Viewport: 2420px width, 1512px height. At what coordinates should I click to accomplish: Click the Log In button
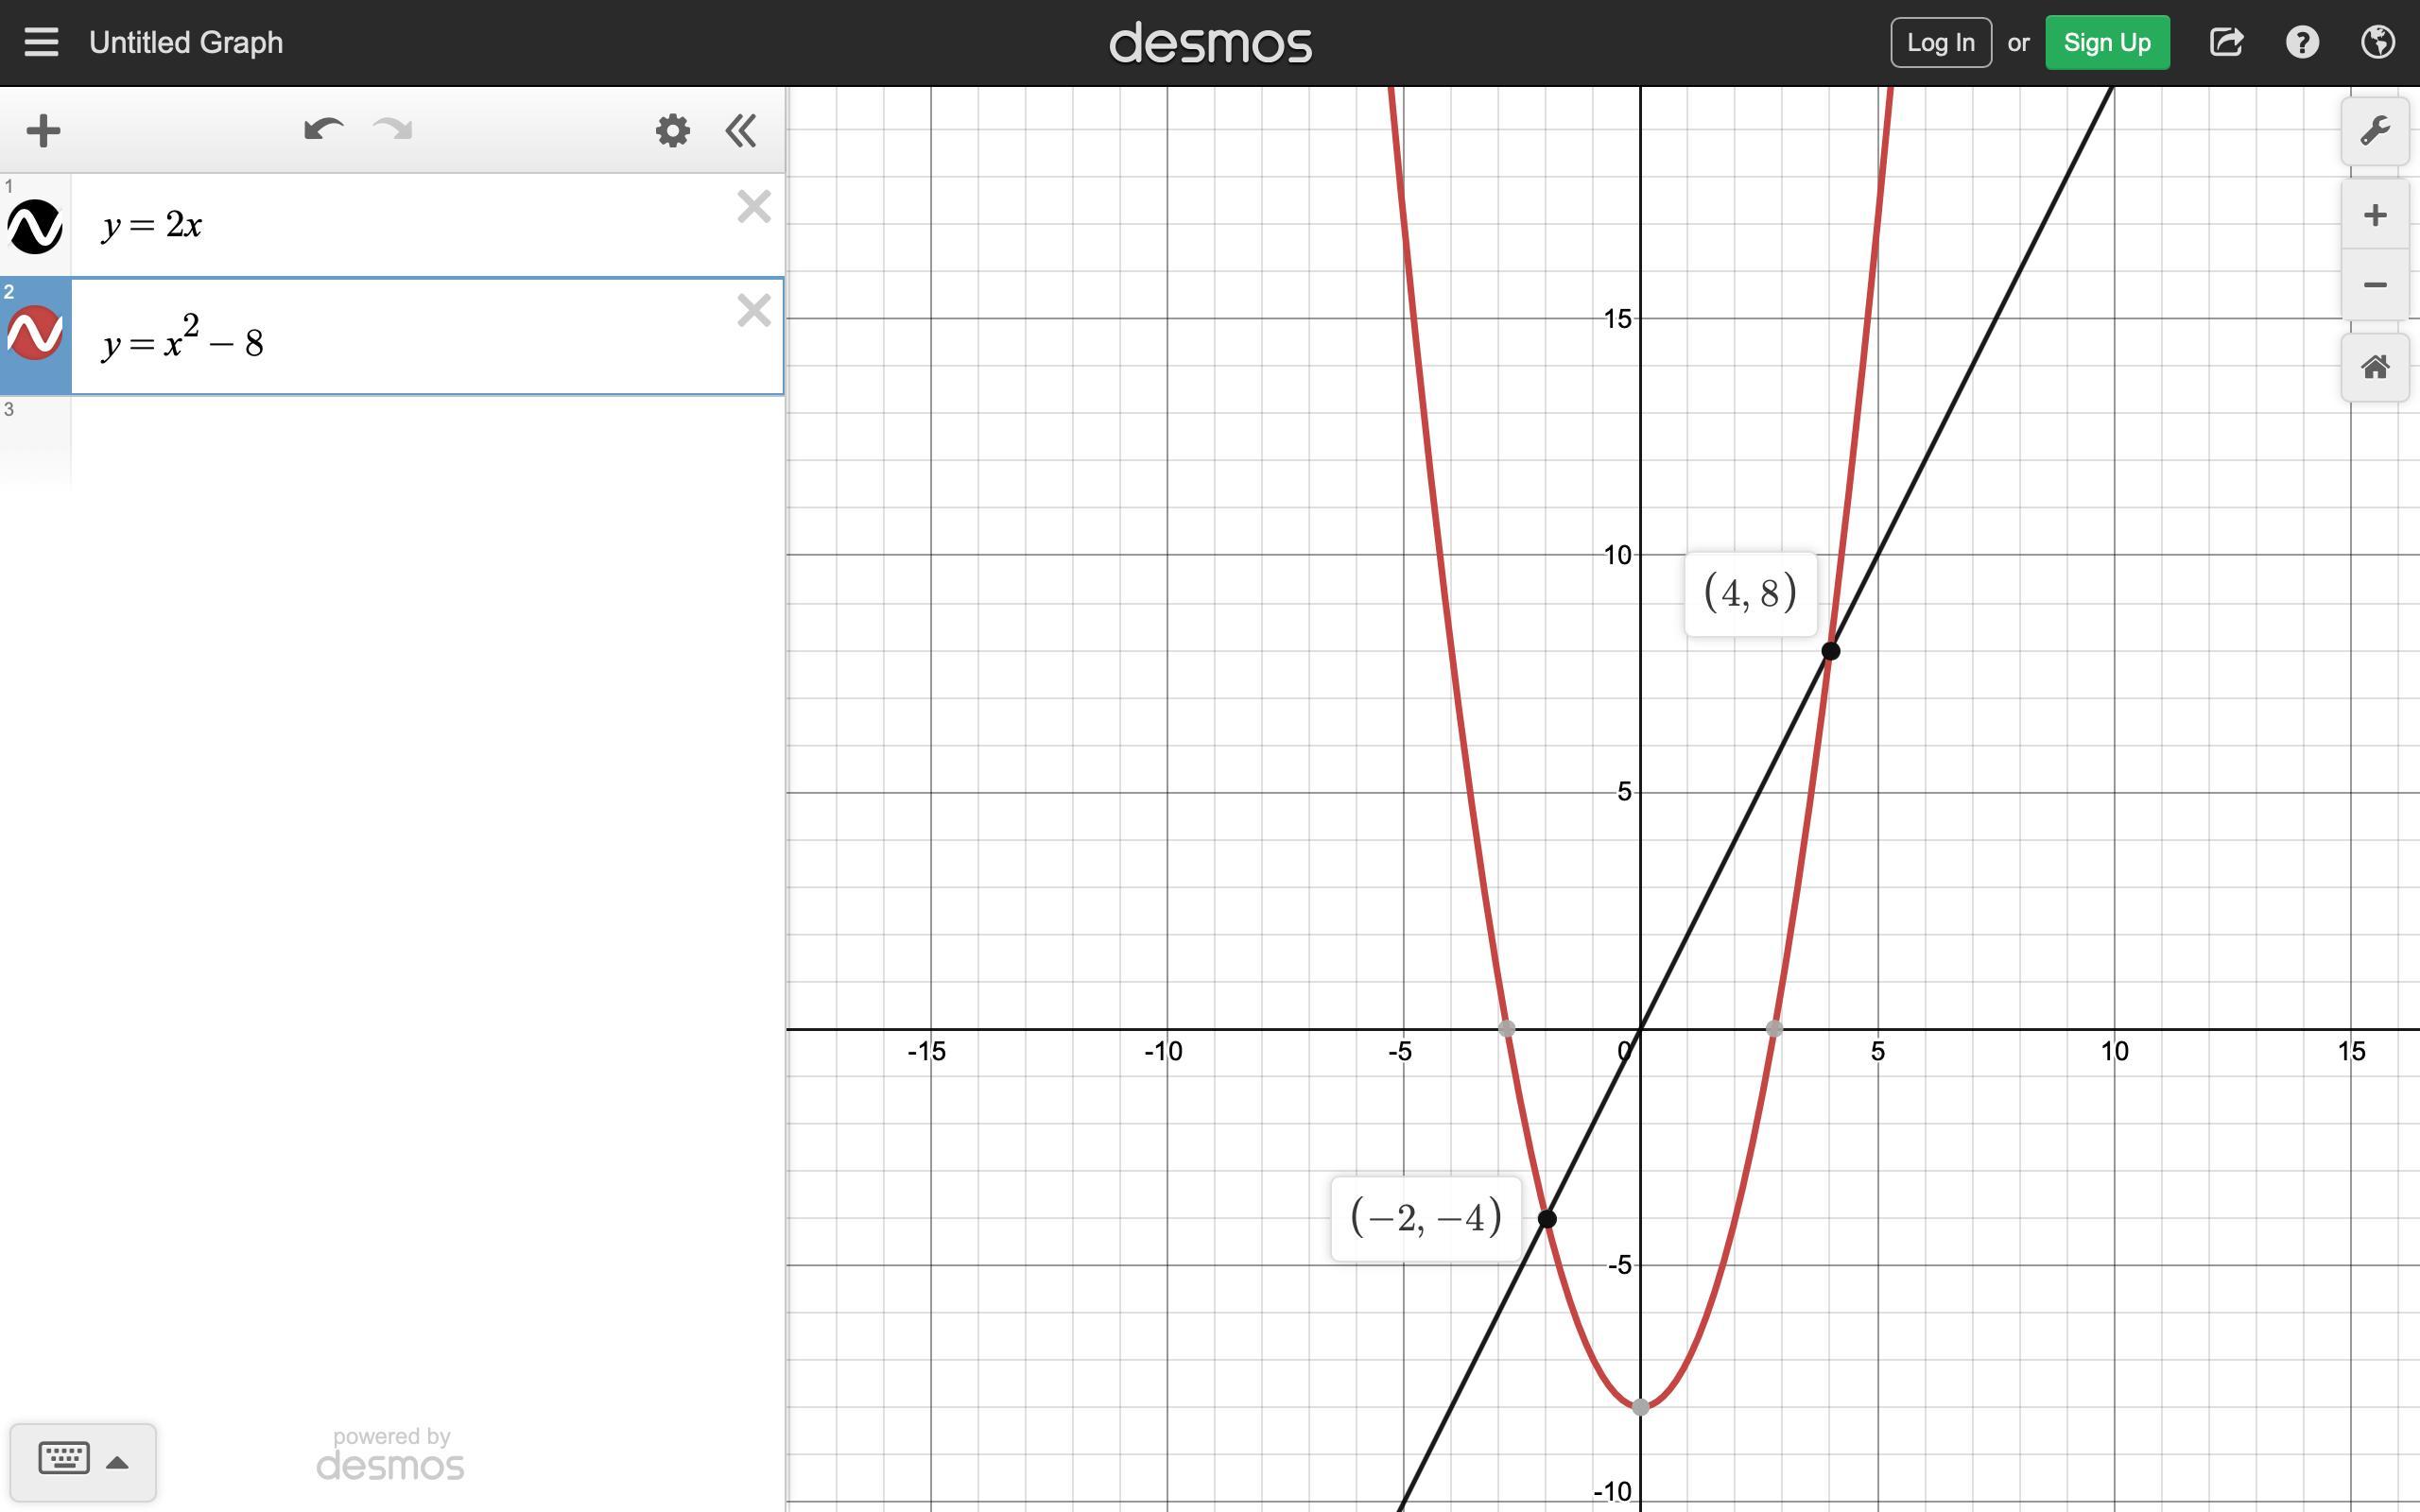click(1940, 42)
